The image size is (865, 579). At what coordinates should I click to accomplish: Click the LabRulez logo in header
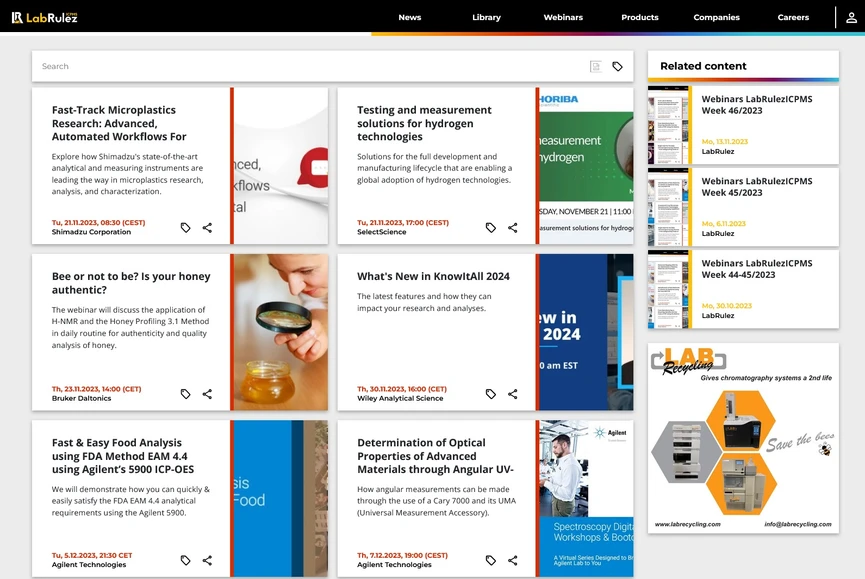click(45, 18)
